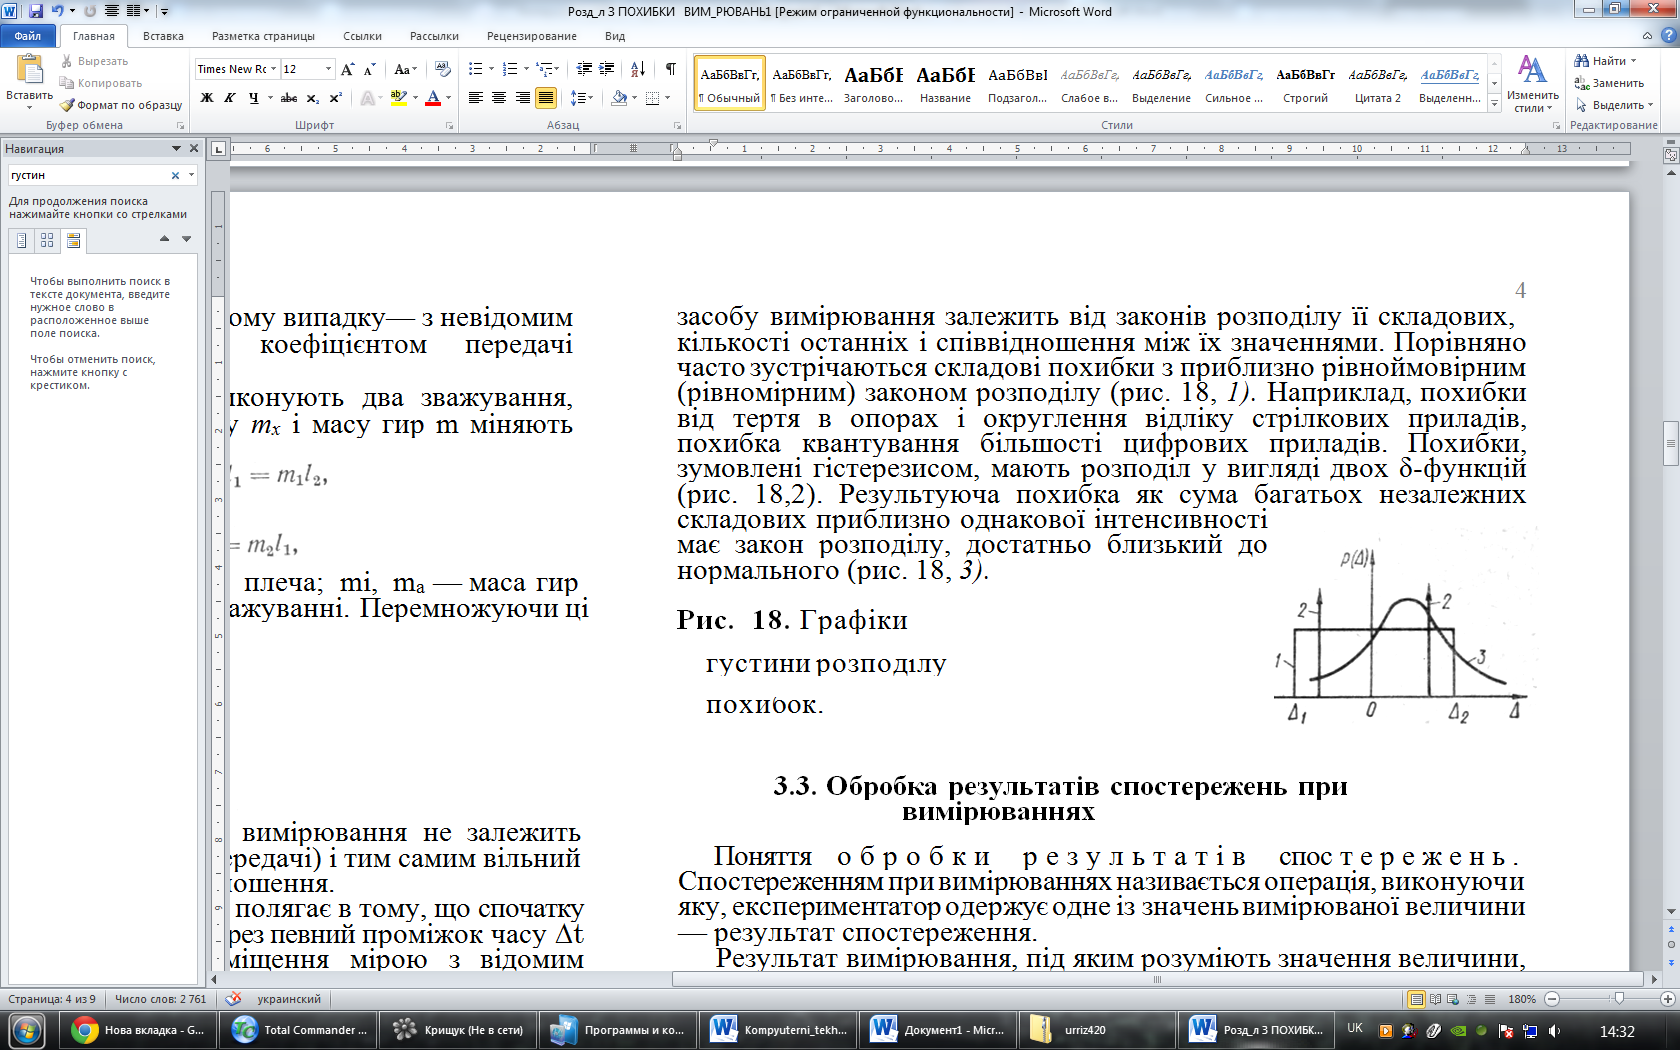Decrease font size with the shrink font icon
Viewport: 1680px width, 1050px height.
click(370, 69)
